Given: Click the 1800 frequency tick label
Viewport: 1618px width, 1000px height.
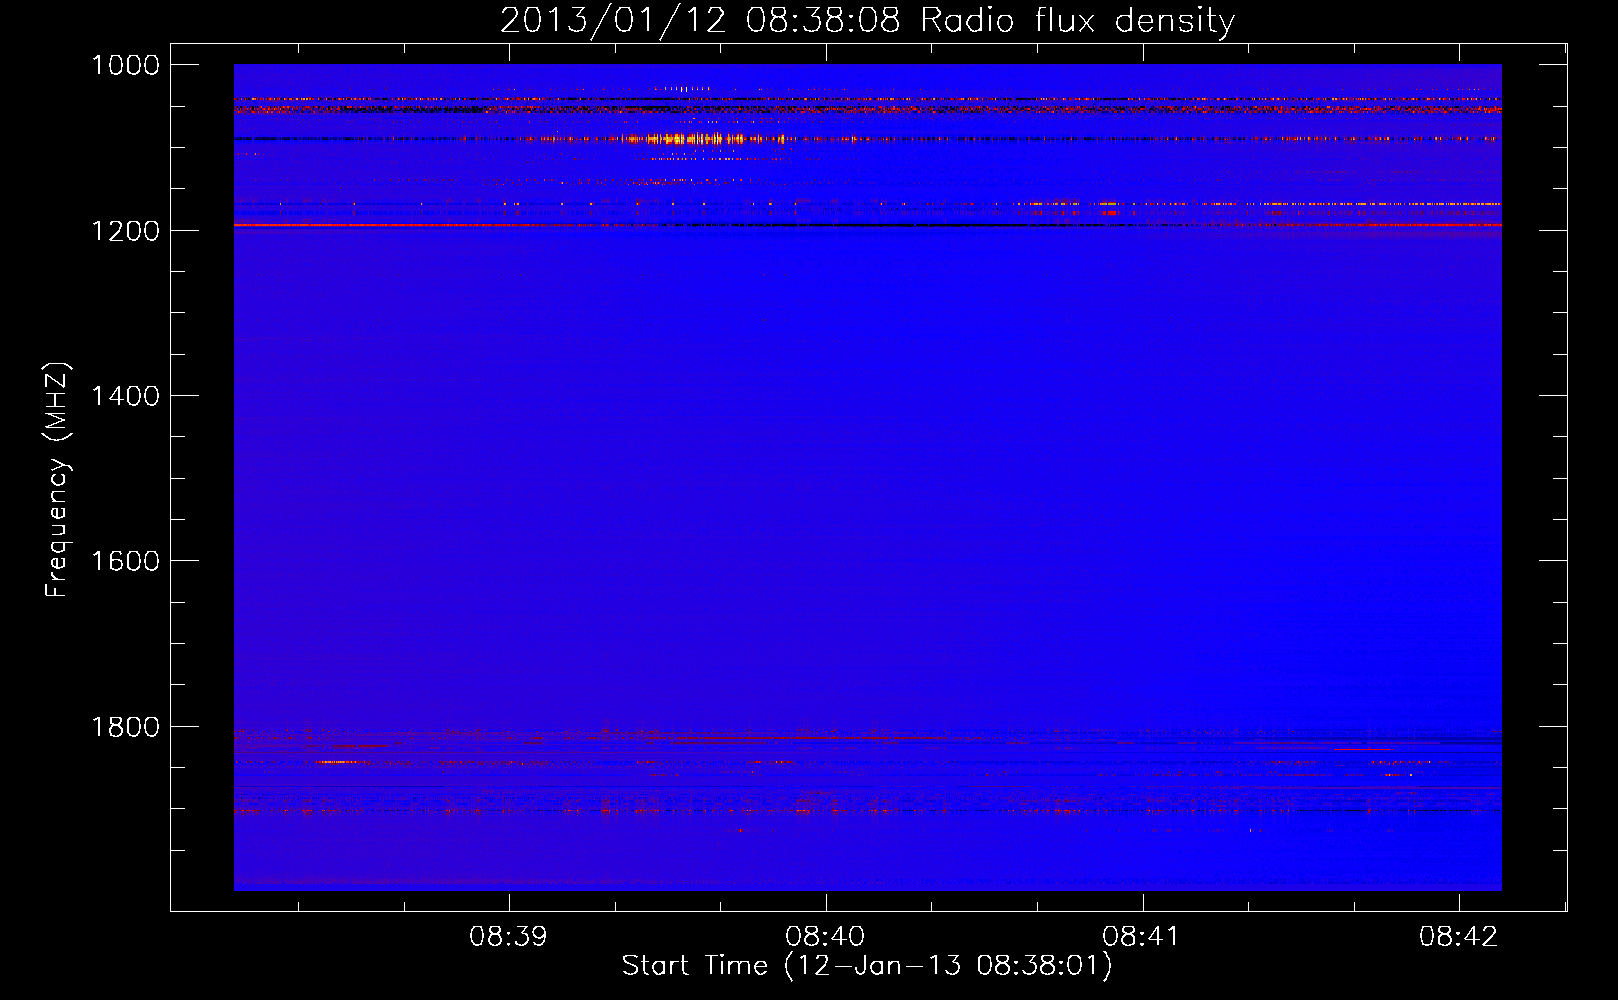Looking at the screenshot, I should point(125,727).
